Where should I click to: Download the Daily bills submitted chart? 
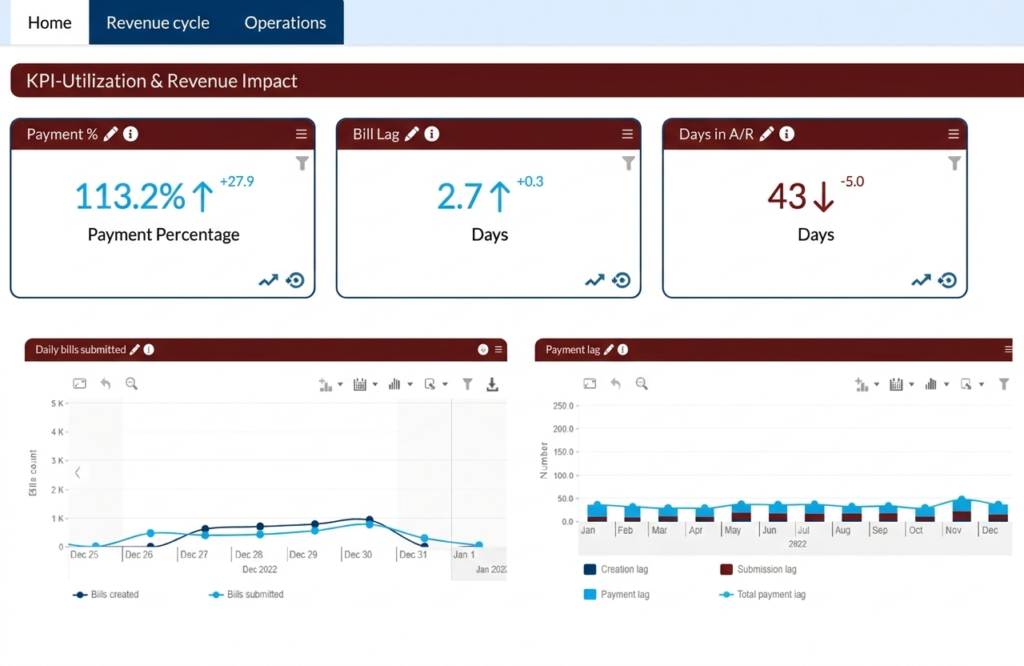point(492,384)
